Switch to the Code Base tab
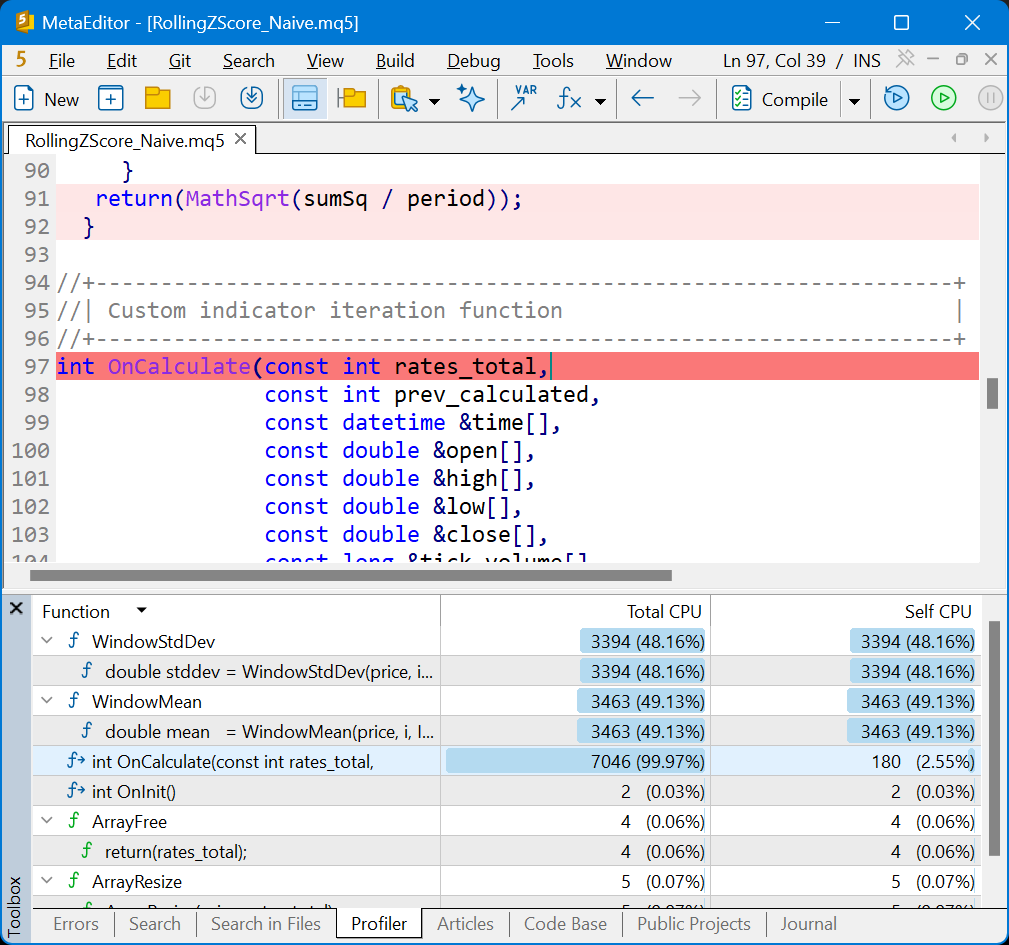The width and height of the screenshot is (1009, 945). tap(565, 924)
